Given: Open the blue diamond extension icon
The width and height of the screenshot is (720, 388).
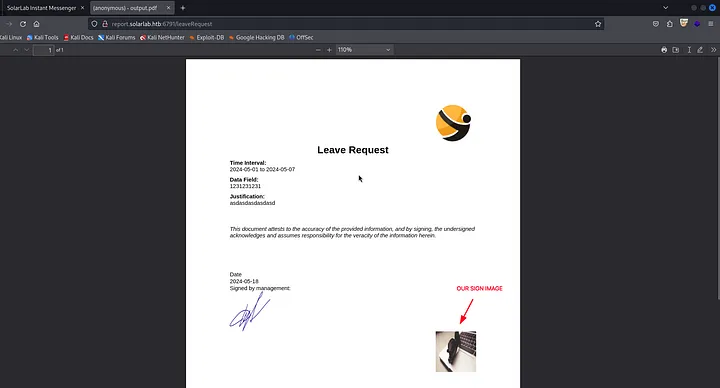Looking at the screenshot, I should coord(697,24).
